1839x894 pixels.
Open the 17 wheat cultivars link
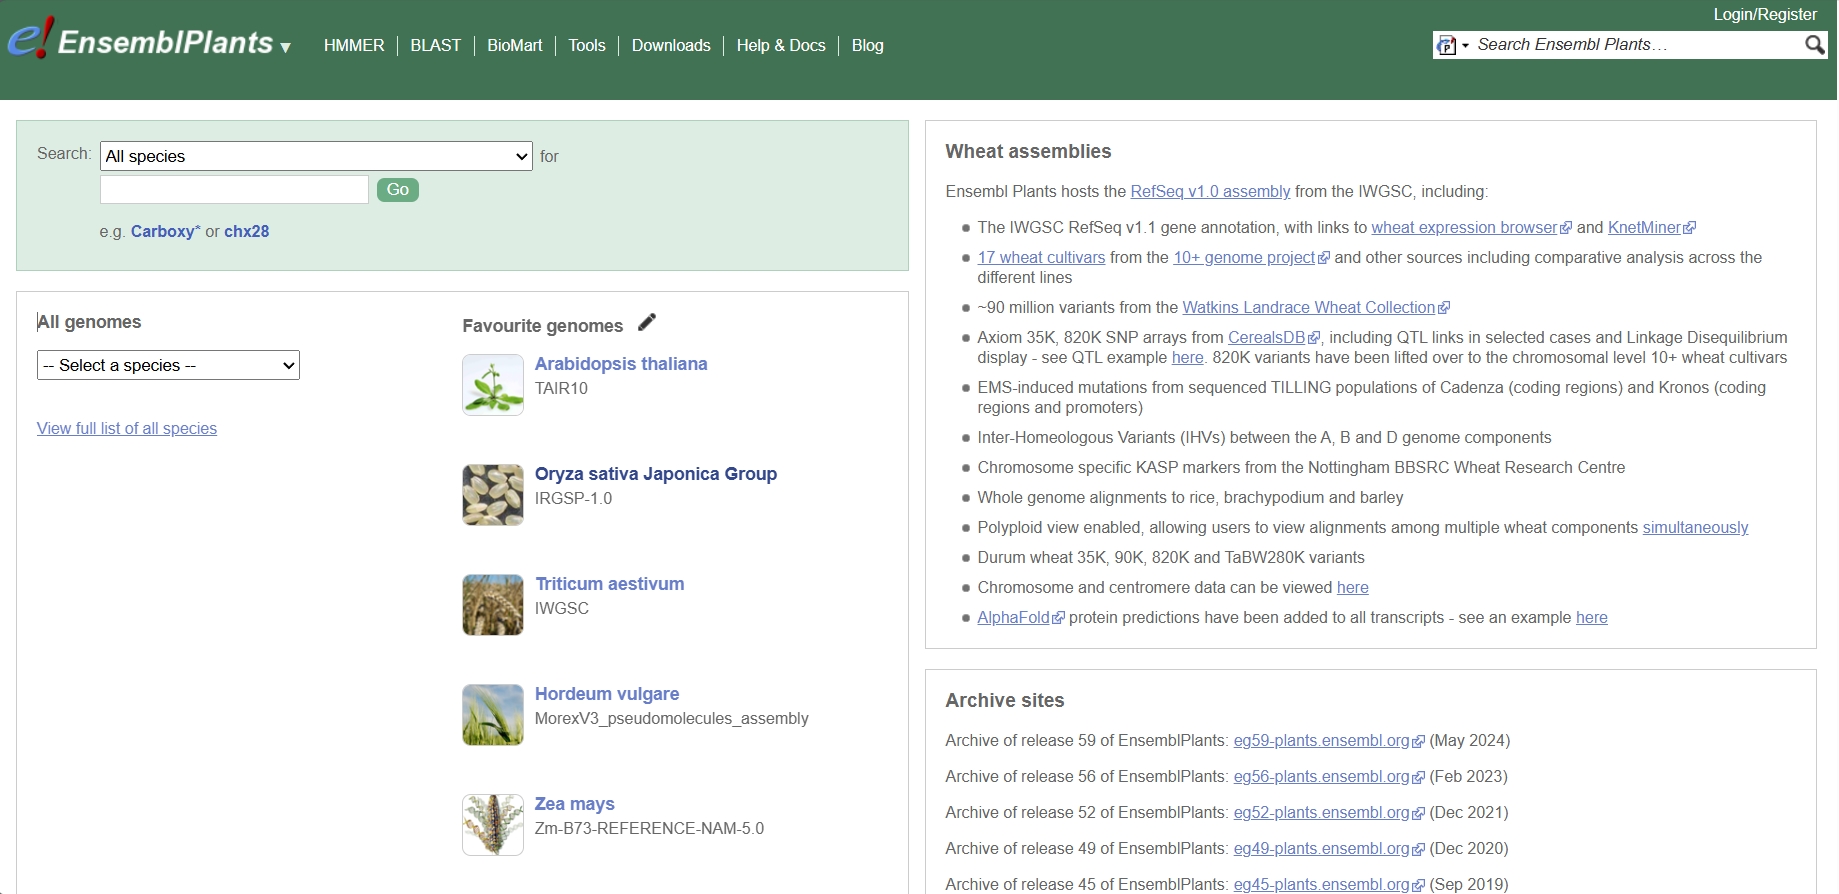point(1041,257)
